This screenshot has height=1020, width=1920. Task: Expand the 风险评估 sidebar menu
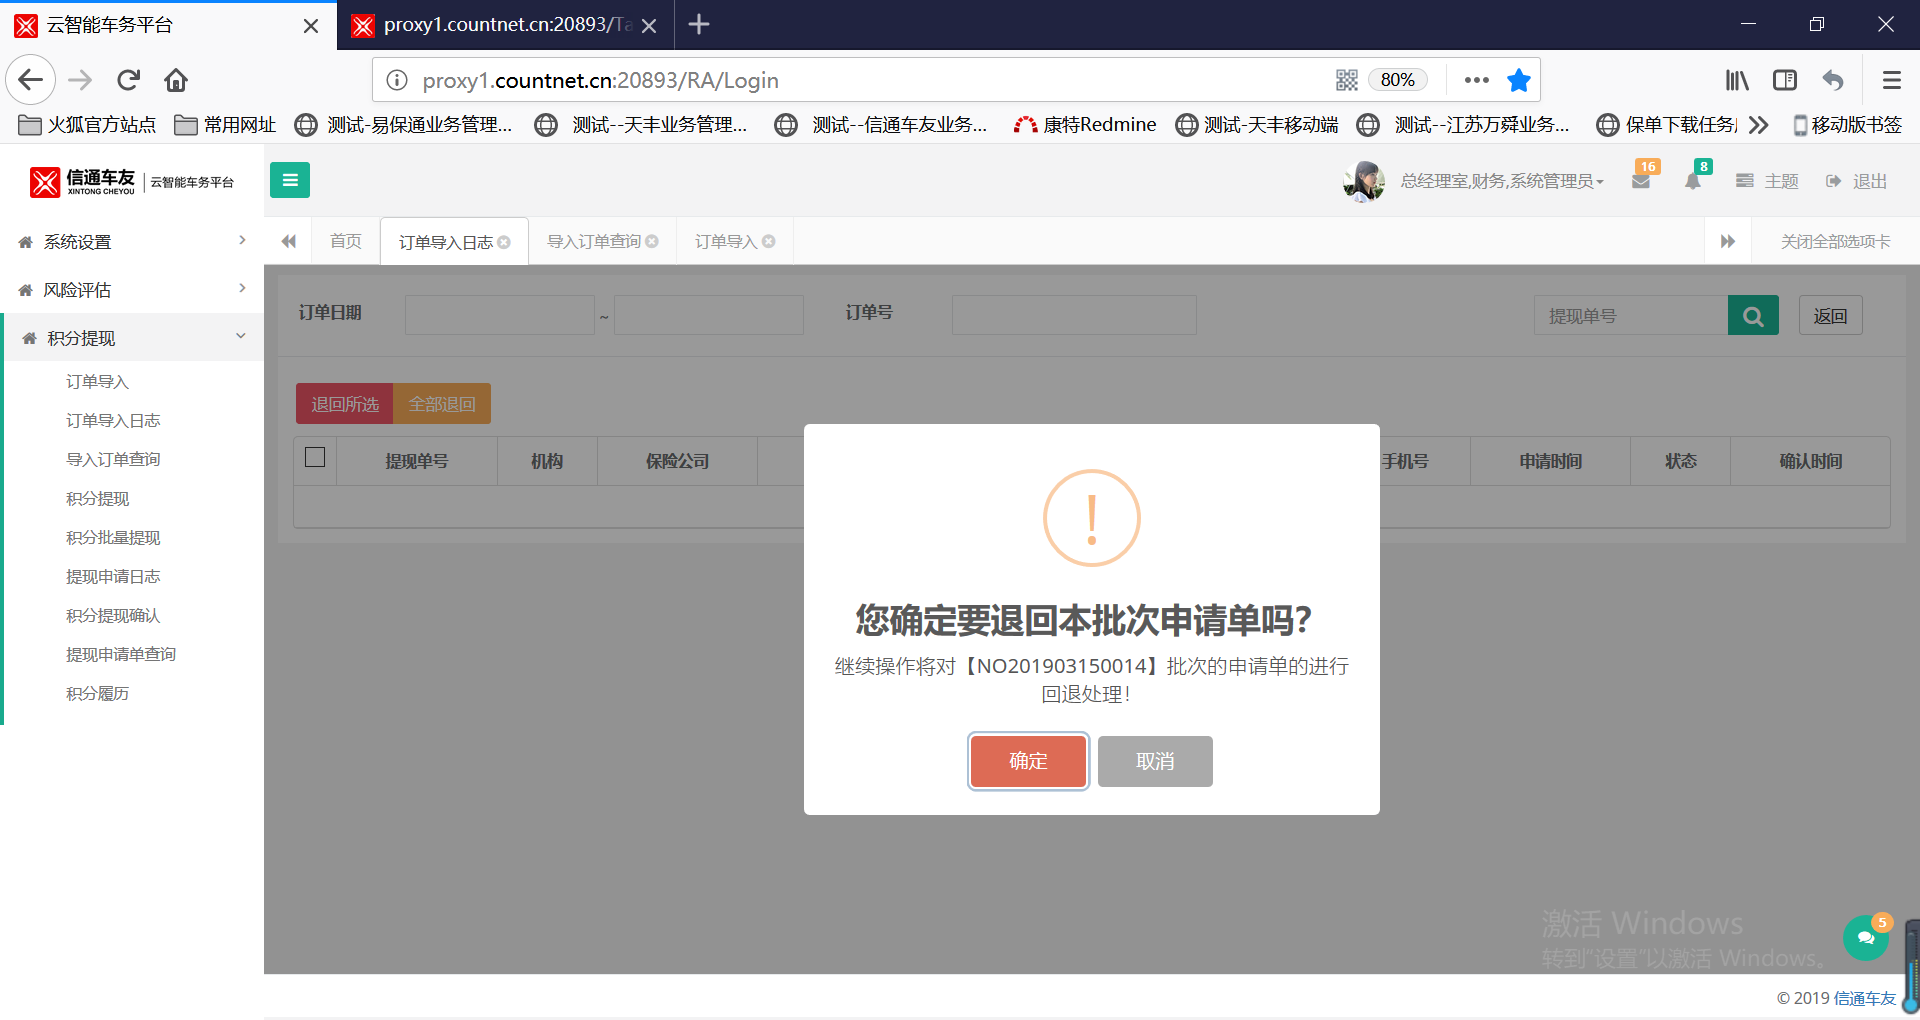point(132,290)
